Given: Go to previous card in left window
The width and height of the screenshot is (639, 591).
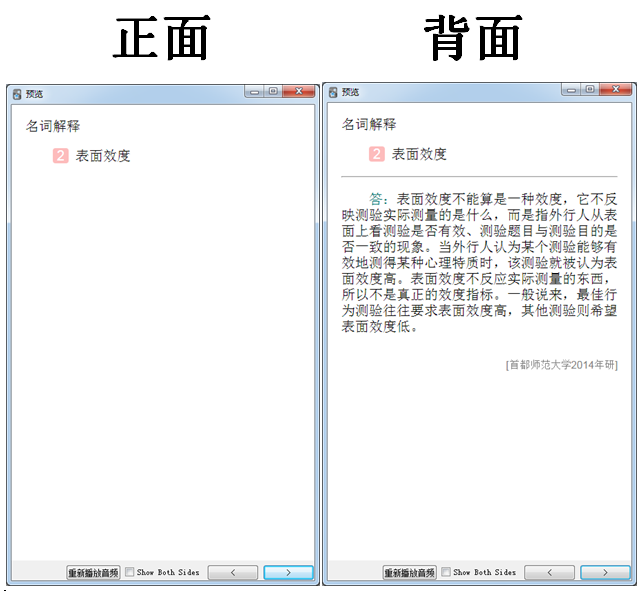Looking at the screenshot, I should coord(233,573).
